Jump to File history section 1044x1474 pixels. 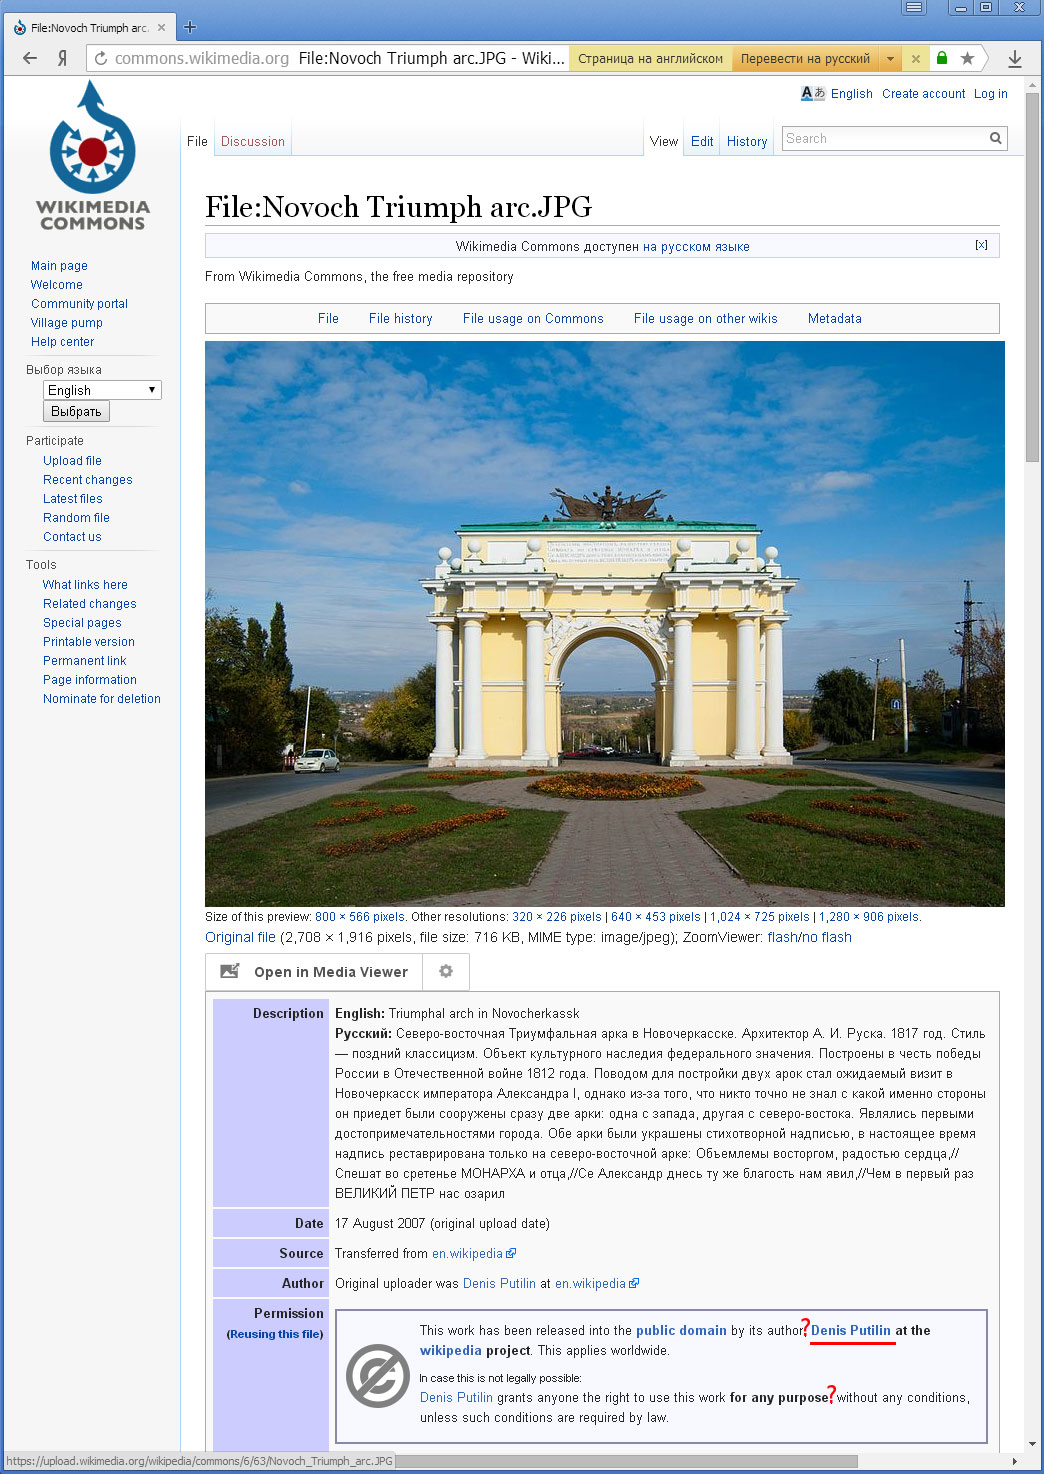point(401,318)
